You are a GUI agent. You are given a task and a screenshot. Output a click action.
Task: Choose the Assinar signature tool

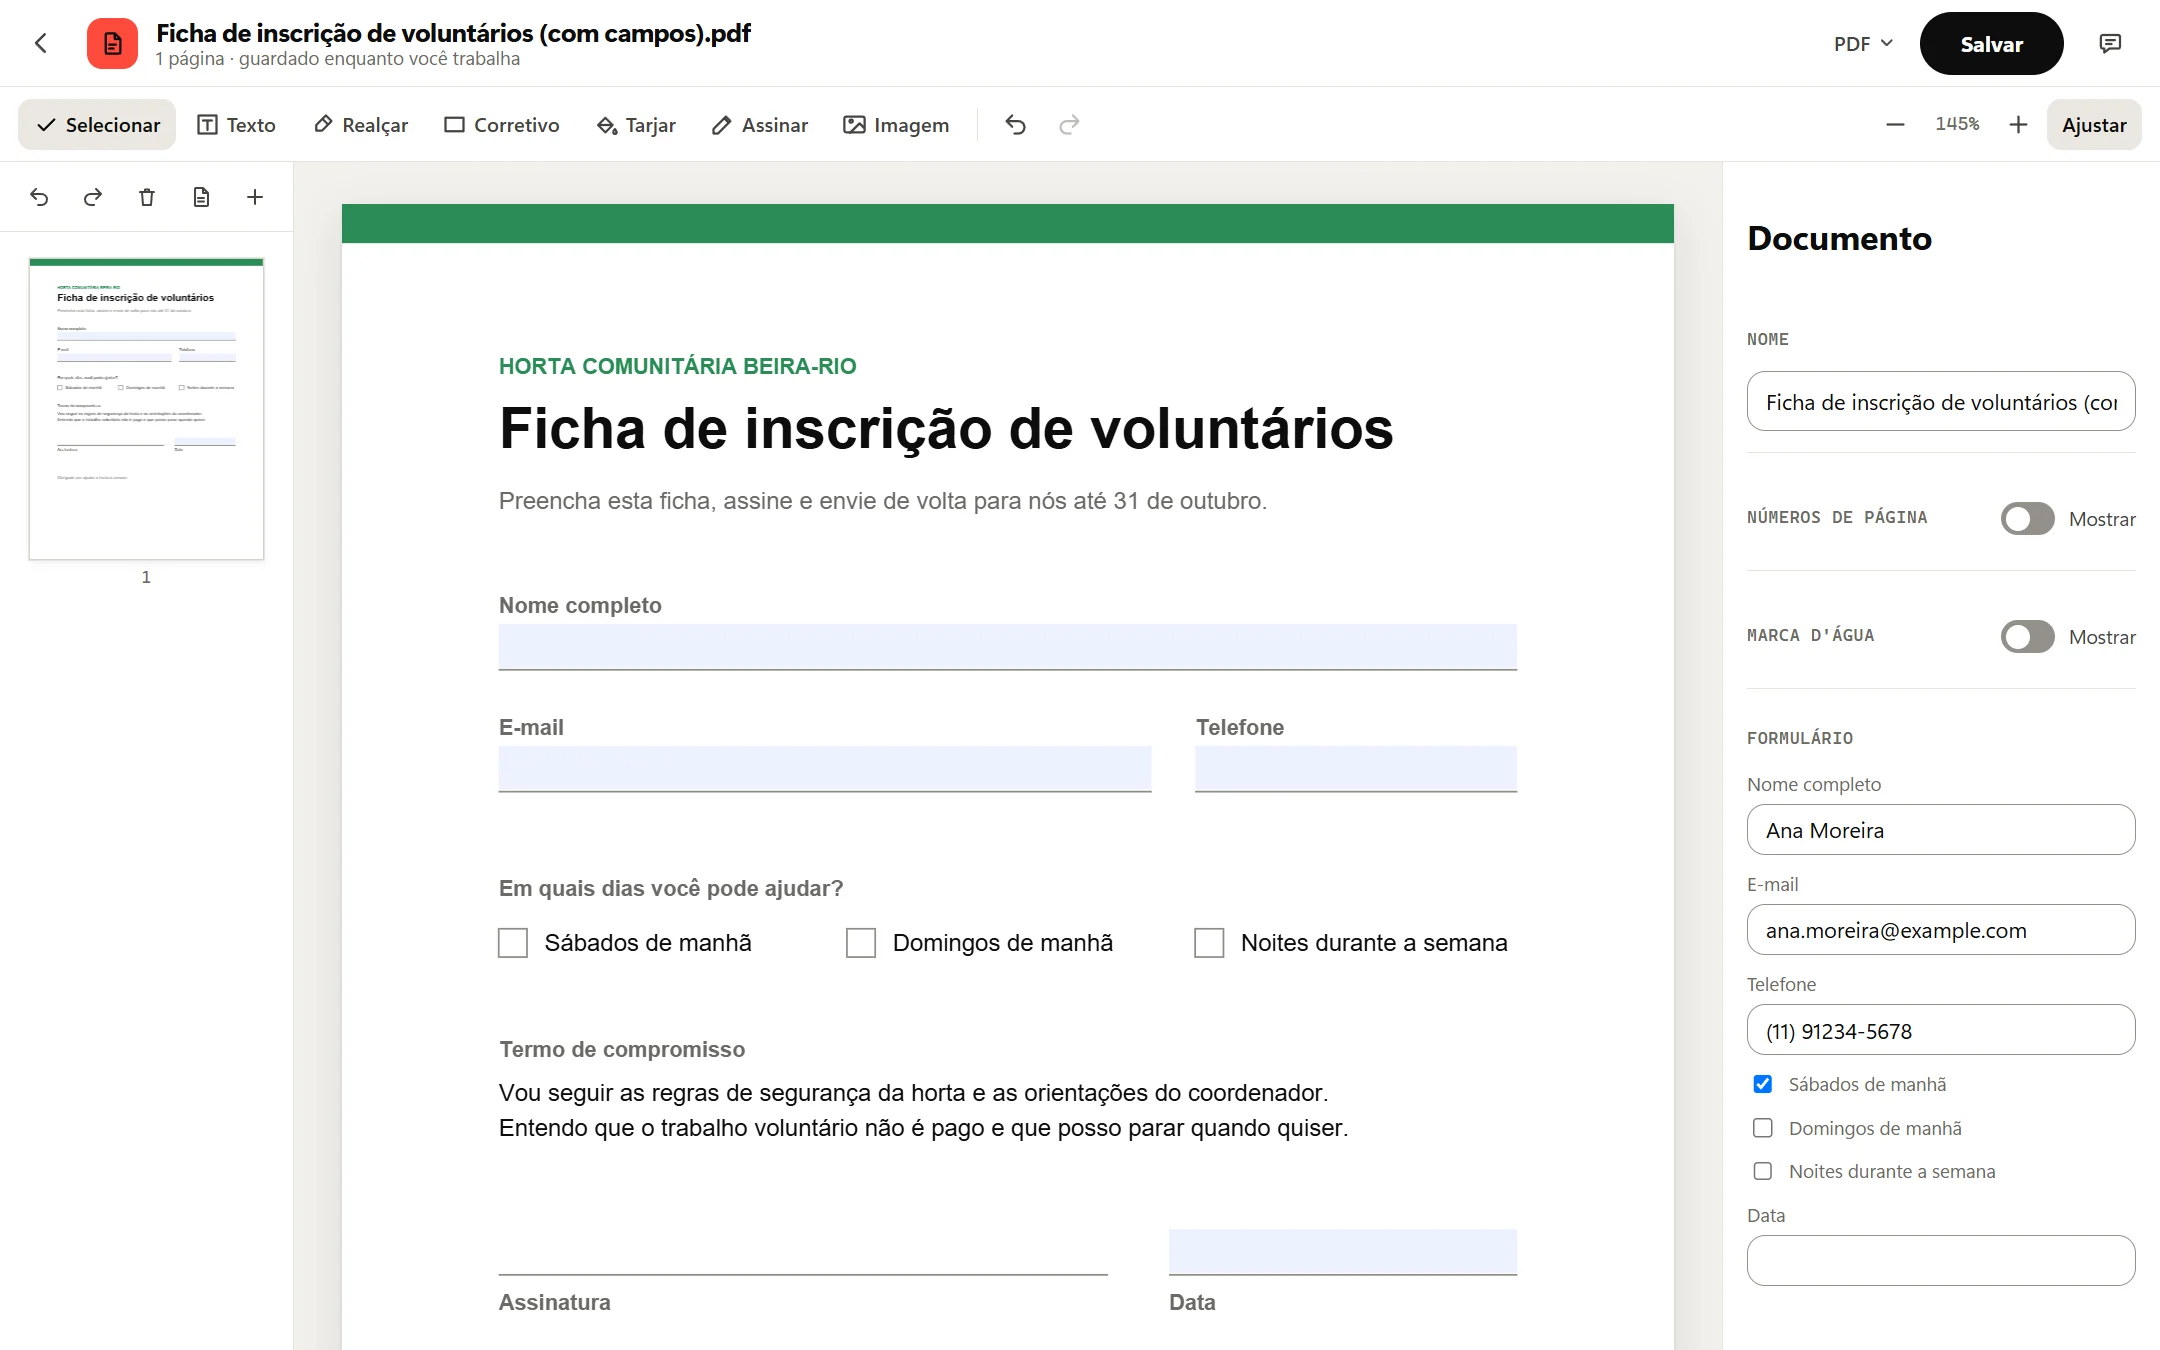[x=760, y=125]
